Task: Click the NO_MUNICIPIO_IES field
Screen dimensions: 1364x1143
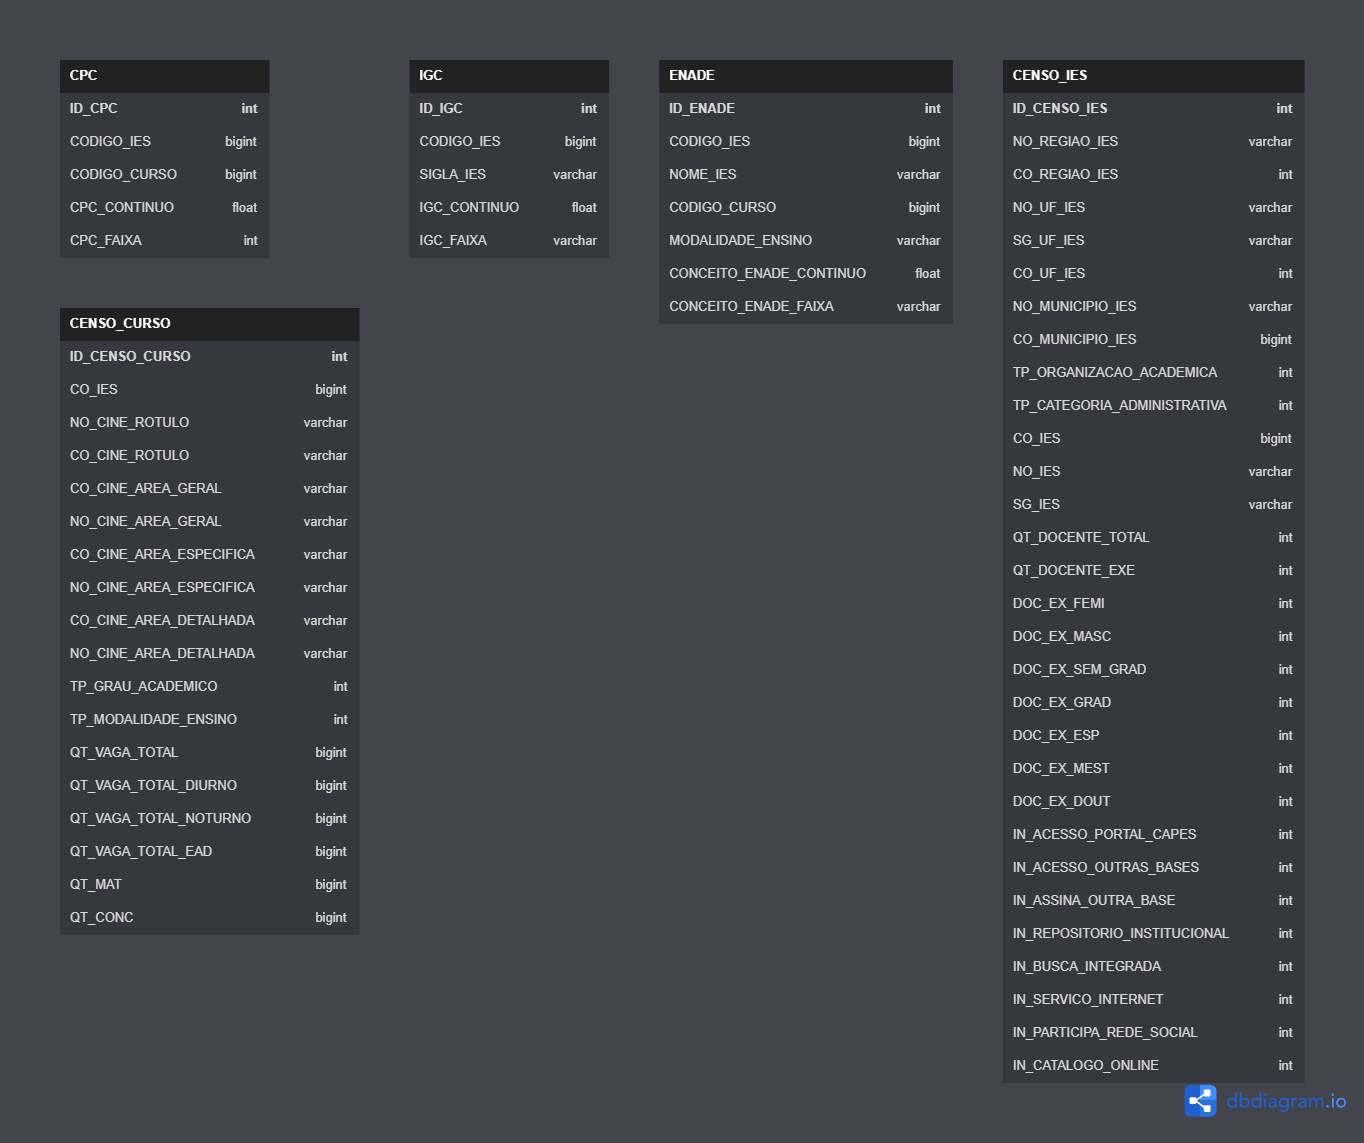Action: [x=1154, y=307]
